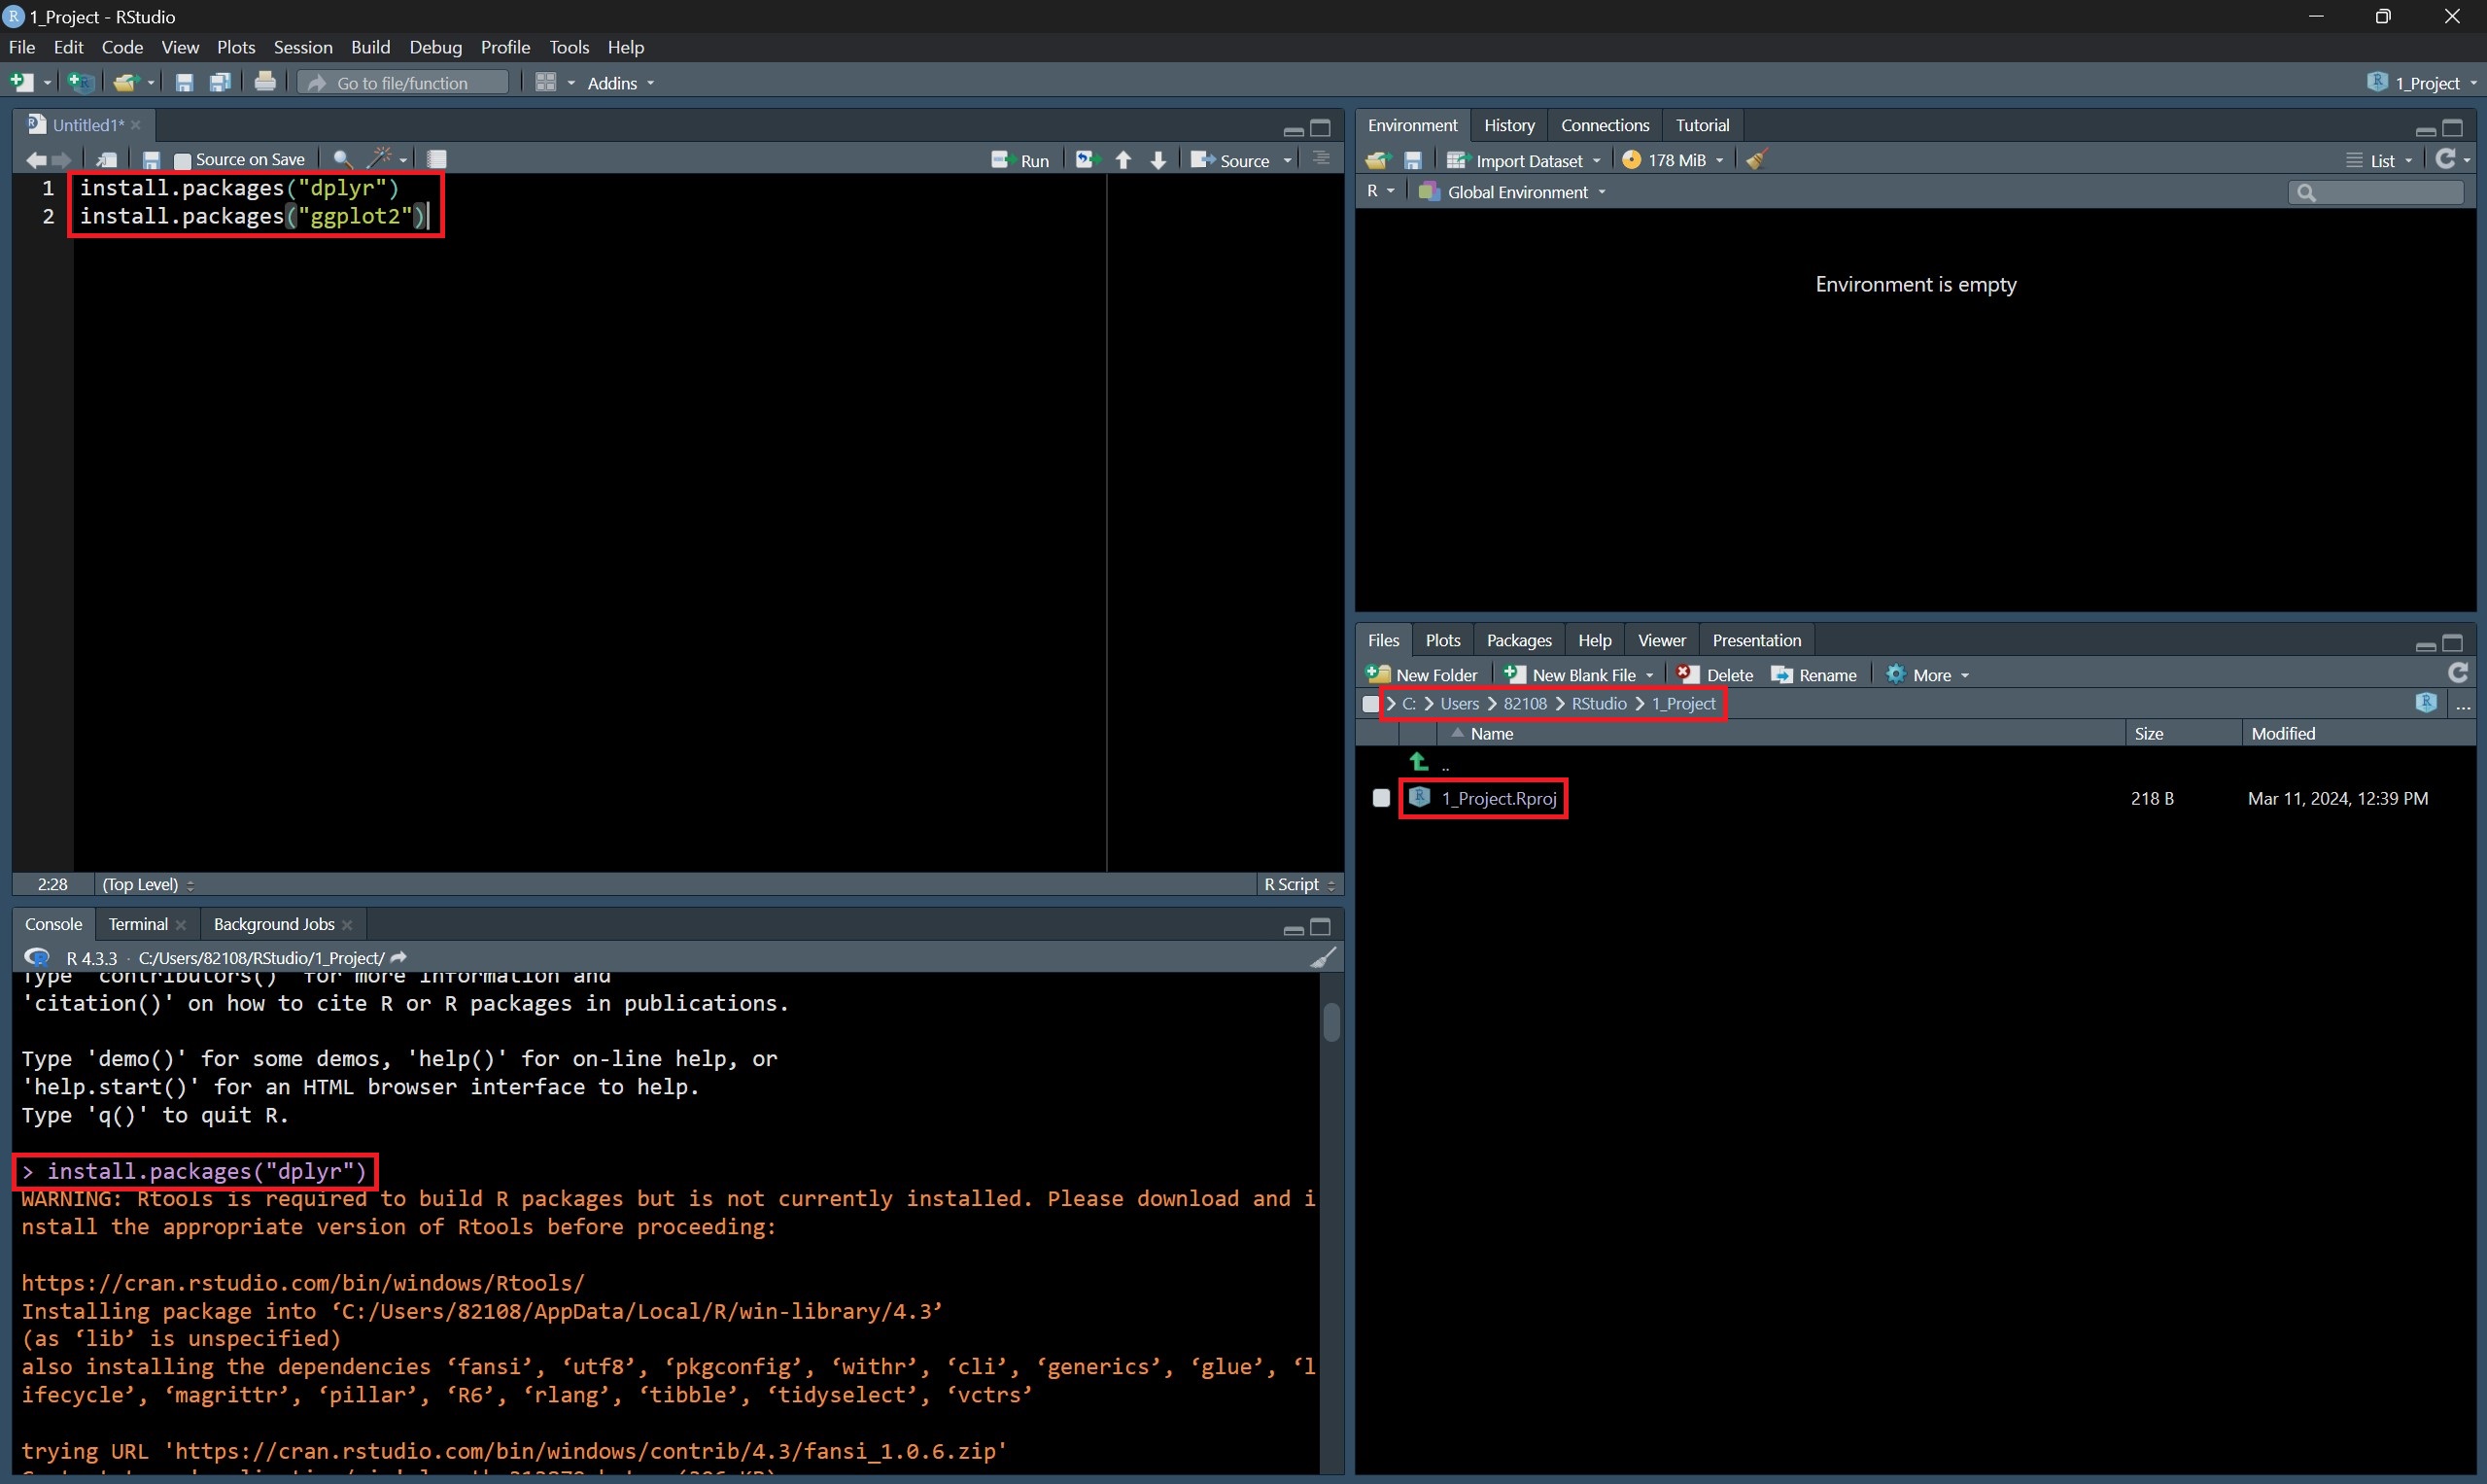
Task: Refresh the Files pane listing
Action: (x=2458, y=673)
